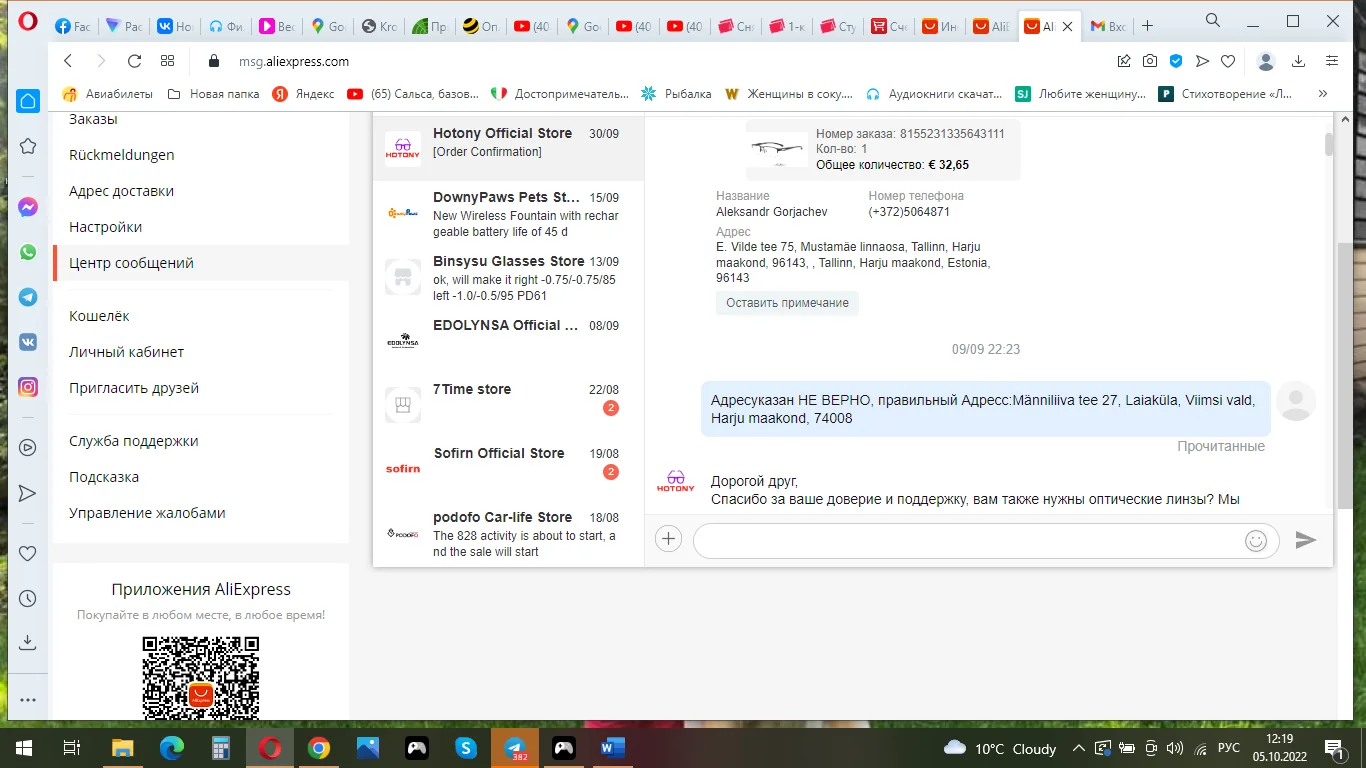Click the Оставить примечание button
Screen dimensions: 1366x768
pos(787,303)
